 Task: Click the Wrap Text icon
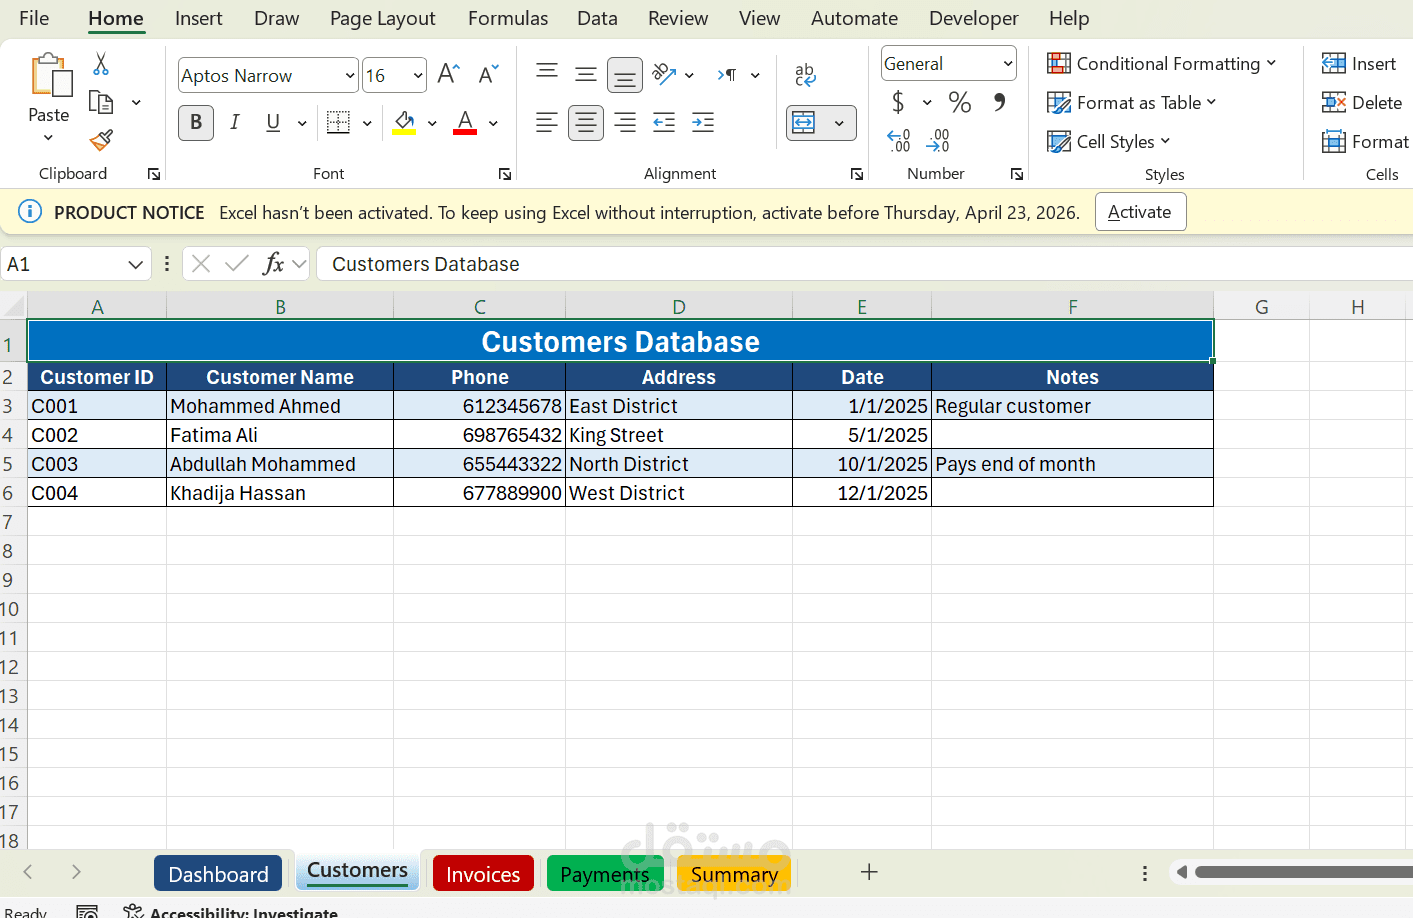pos(805,75)
